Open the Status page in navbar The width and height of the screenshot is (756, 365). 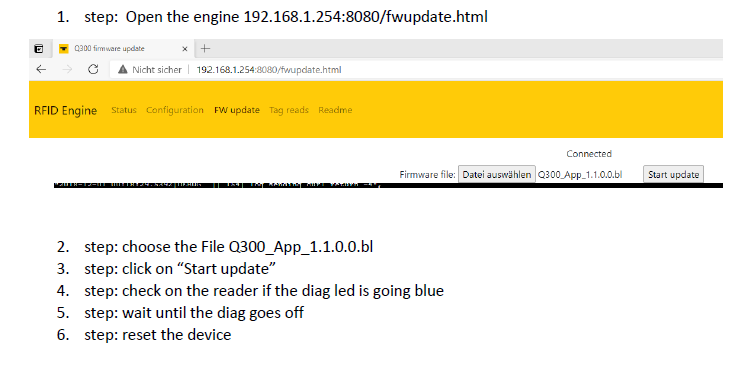pos(124,110)
